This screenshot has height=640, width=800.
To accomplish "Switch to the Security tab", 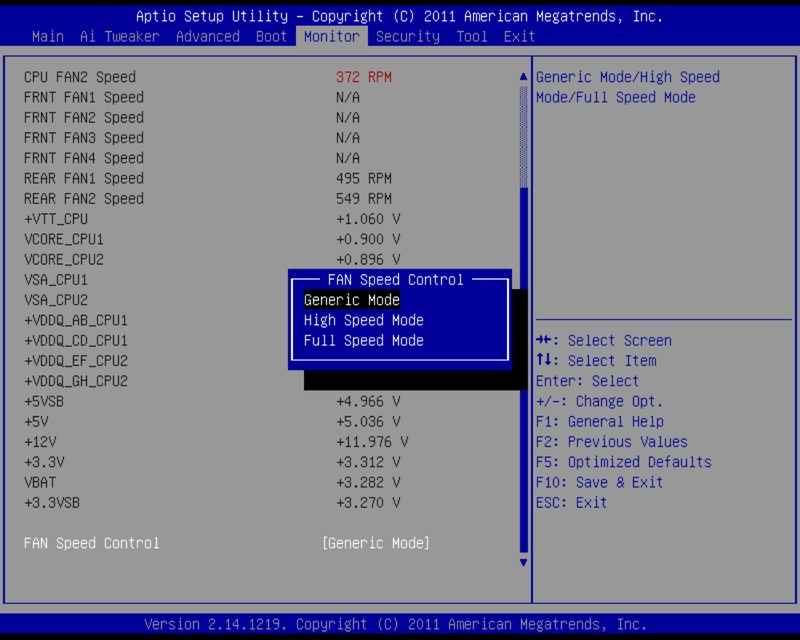I will (408, 36).
